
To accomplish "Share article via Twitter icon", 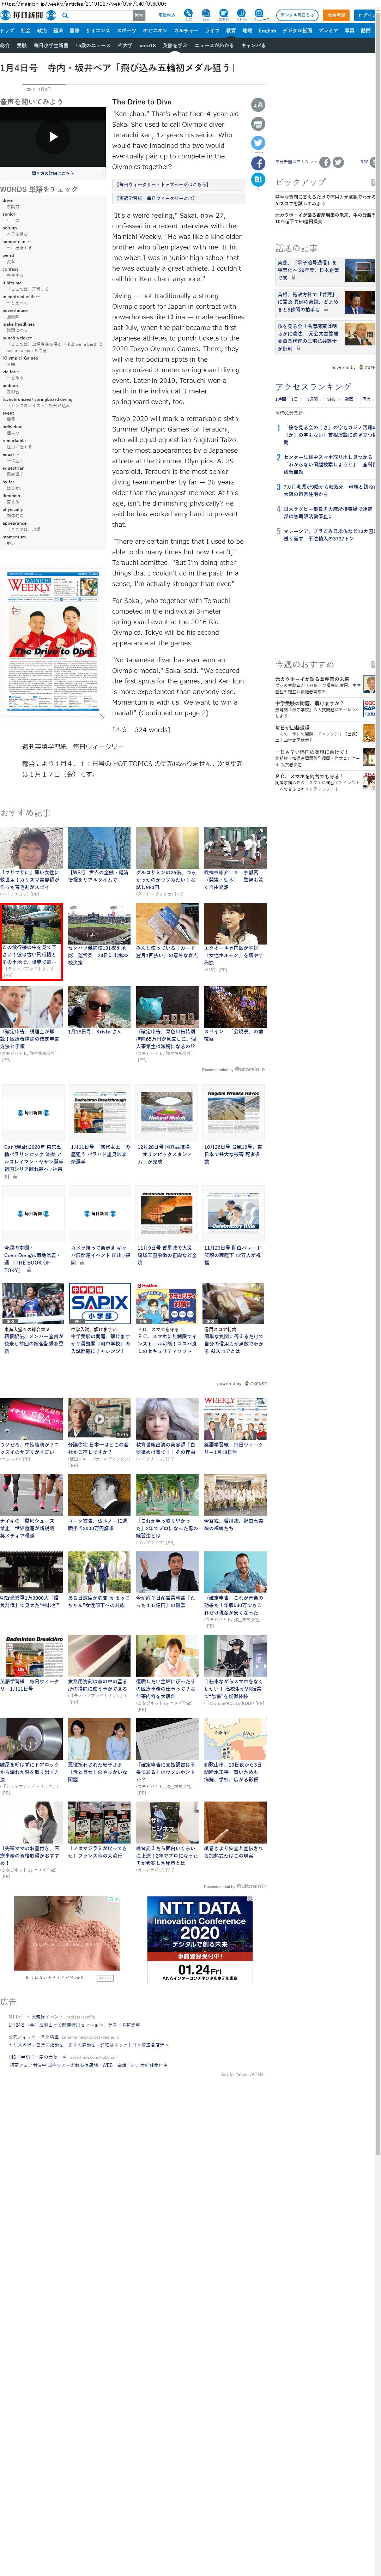I will click(258, 143).
